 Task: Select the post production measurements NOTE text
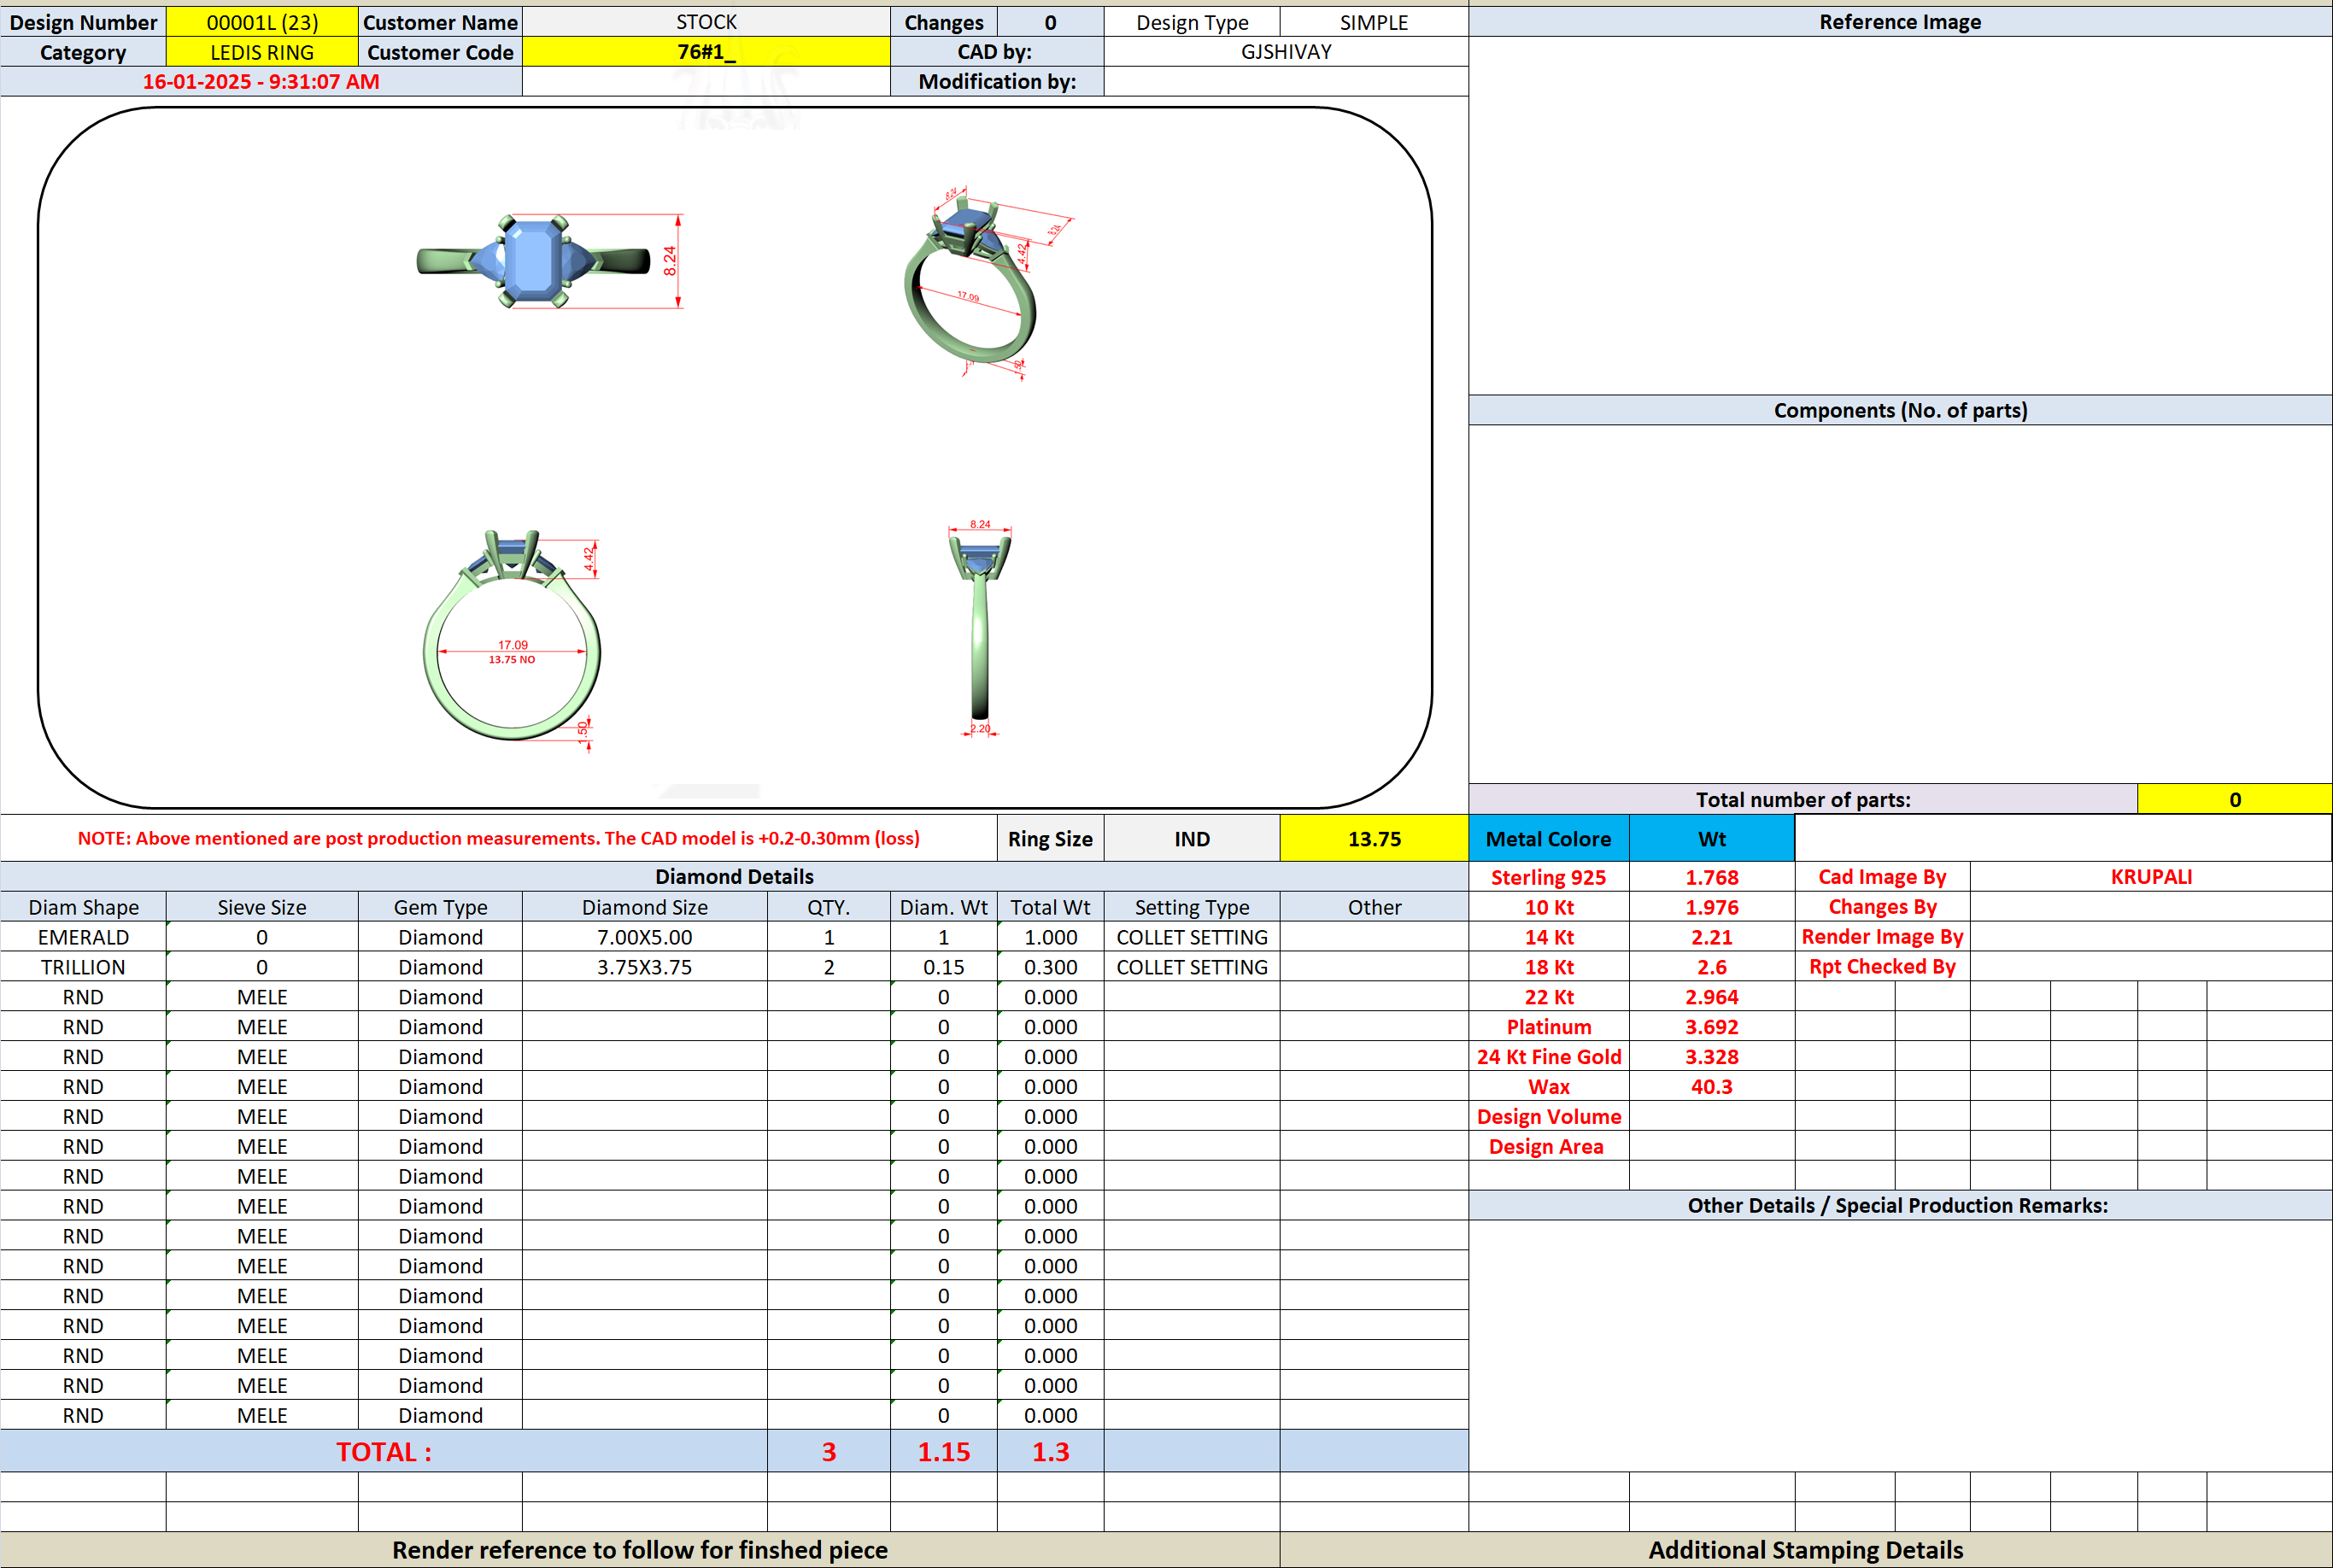pos(499,838)
